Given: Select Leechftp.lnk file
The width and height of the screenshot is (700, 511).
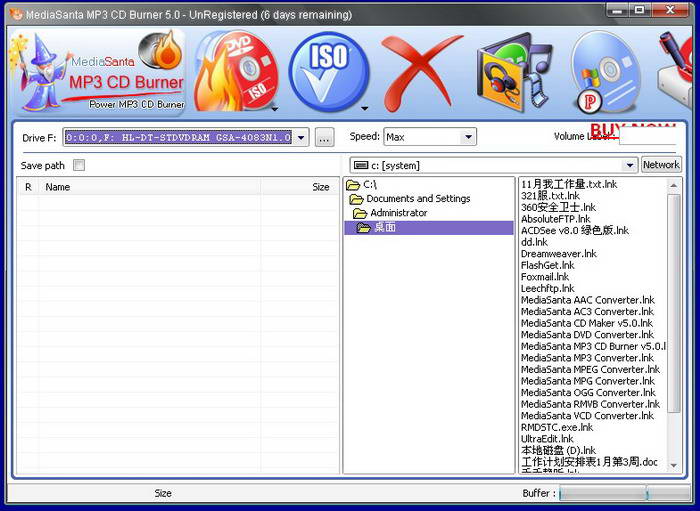Looking at the screenshot, I should coord(547,289).
